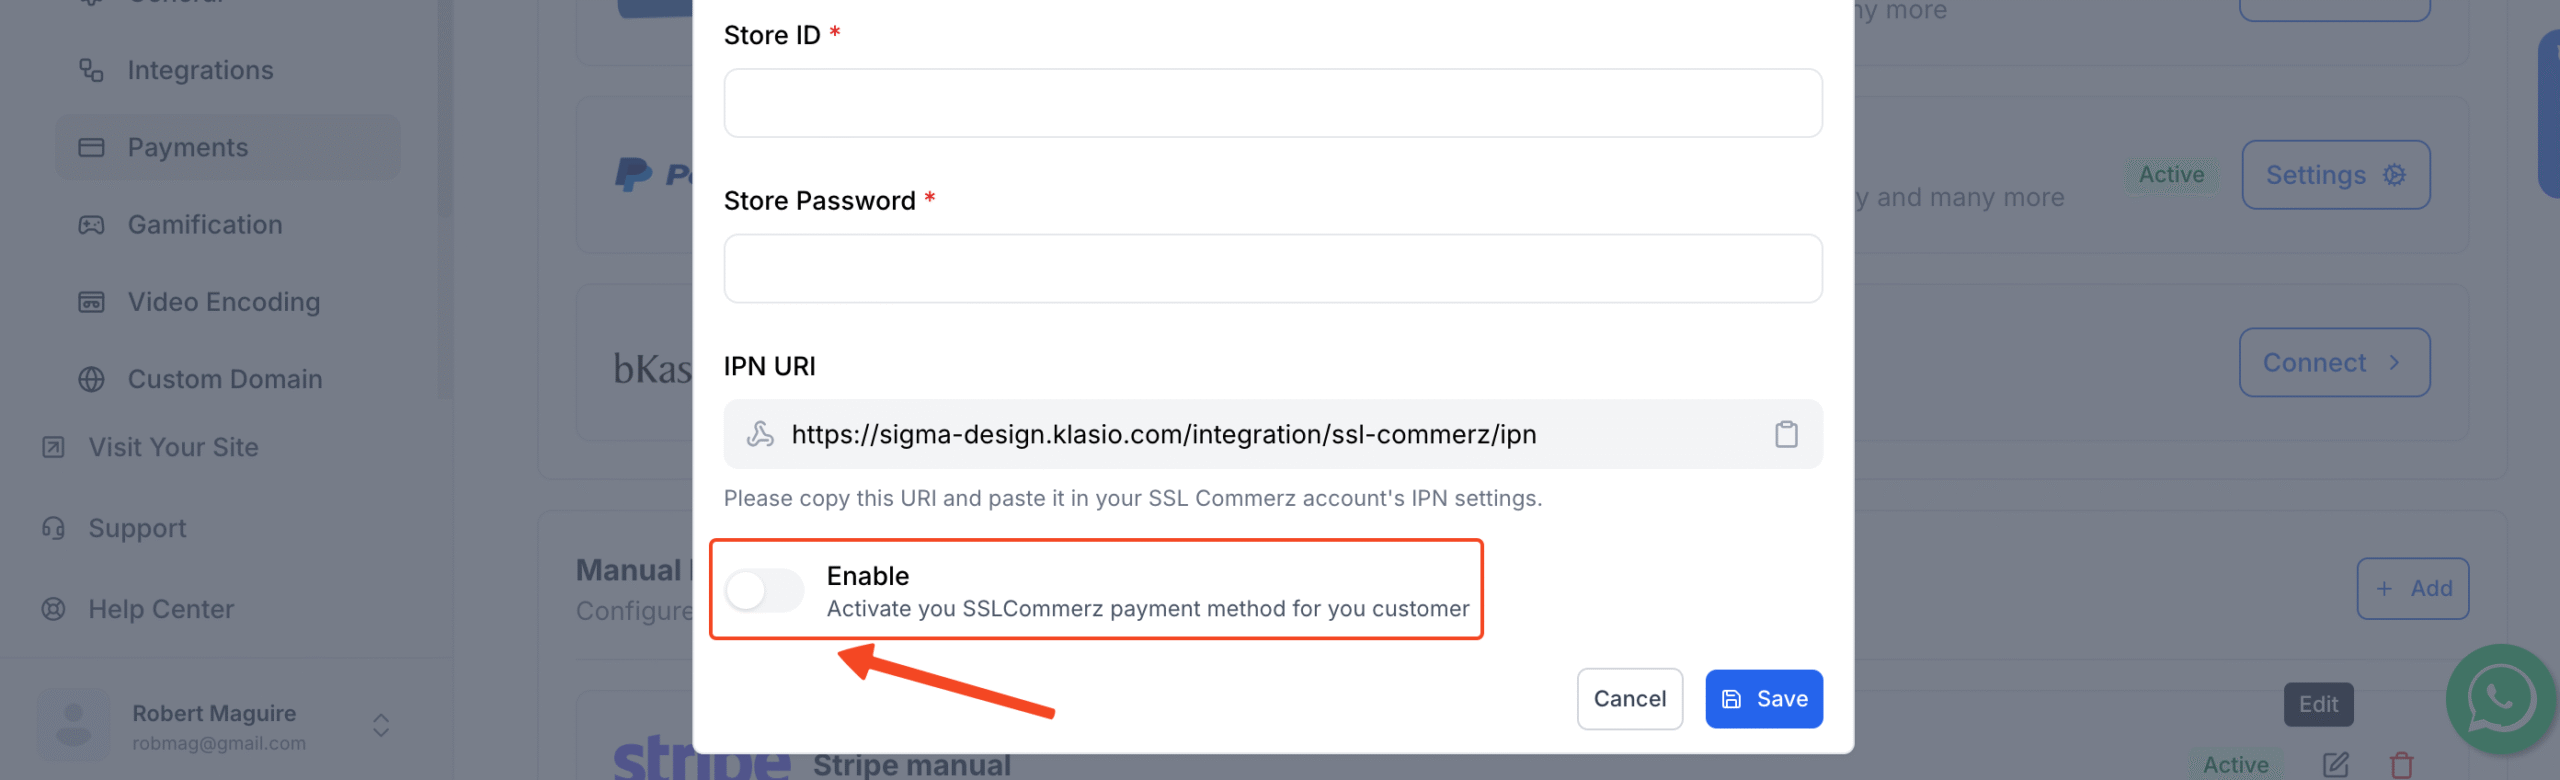Click the Stripe manual Active badge

pos(2235,765)
